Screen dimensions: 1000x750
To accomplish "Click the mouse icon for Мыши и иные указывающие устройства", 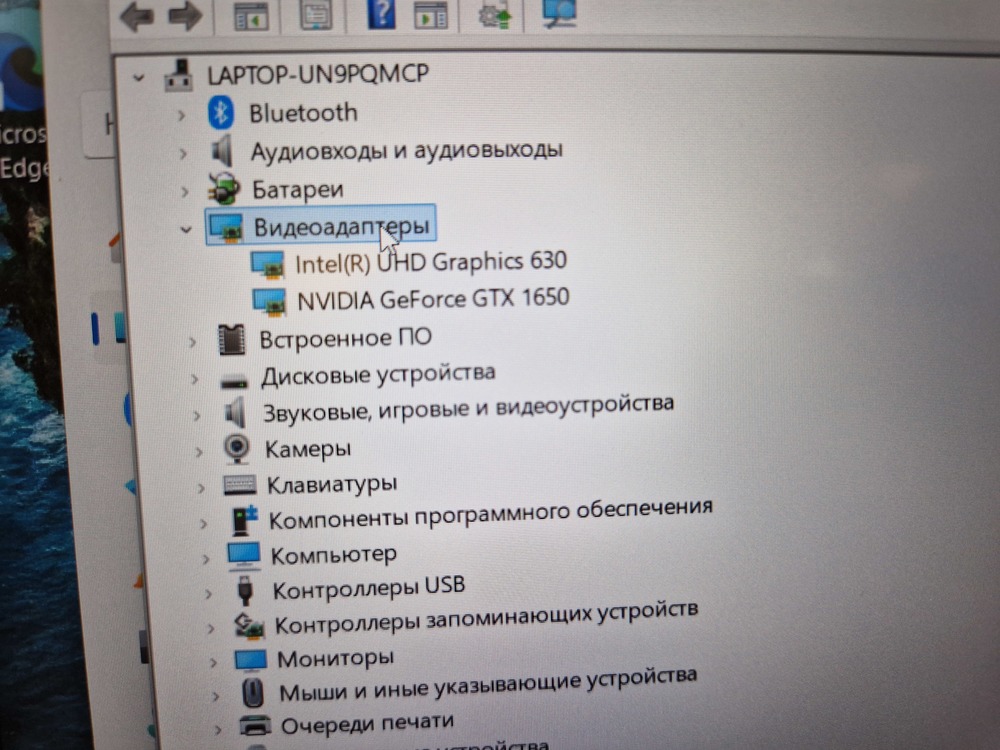I will 253,693.
